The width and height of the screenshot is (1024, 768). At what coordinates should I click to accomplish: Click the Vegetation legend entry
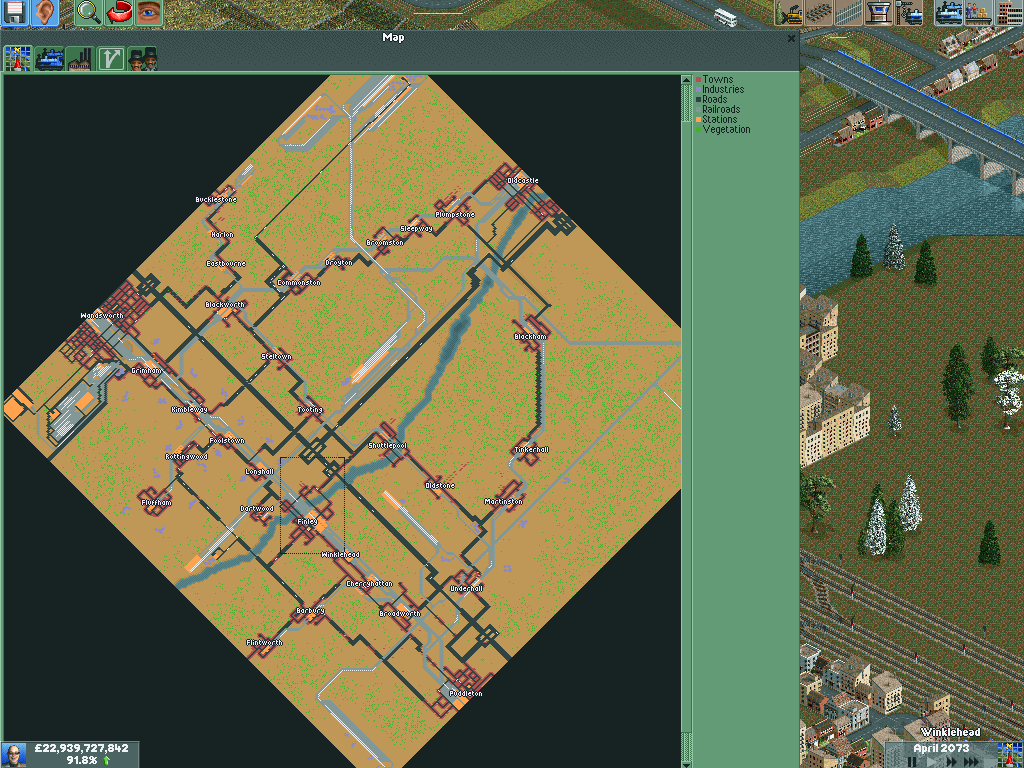pyautogui.click(x=723, y=129)
